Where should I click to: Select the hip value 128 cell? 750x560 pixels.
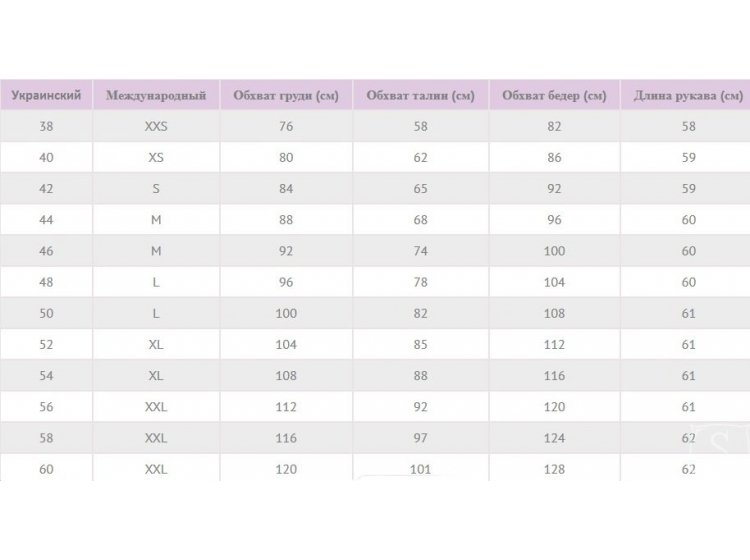pyautogui.click(x=554, y=469)
